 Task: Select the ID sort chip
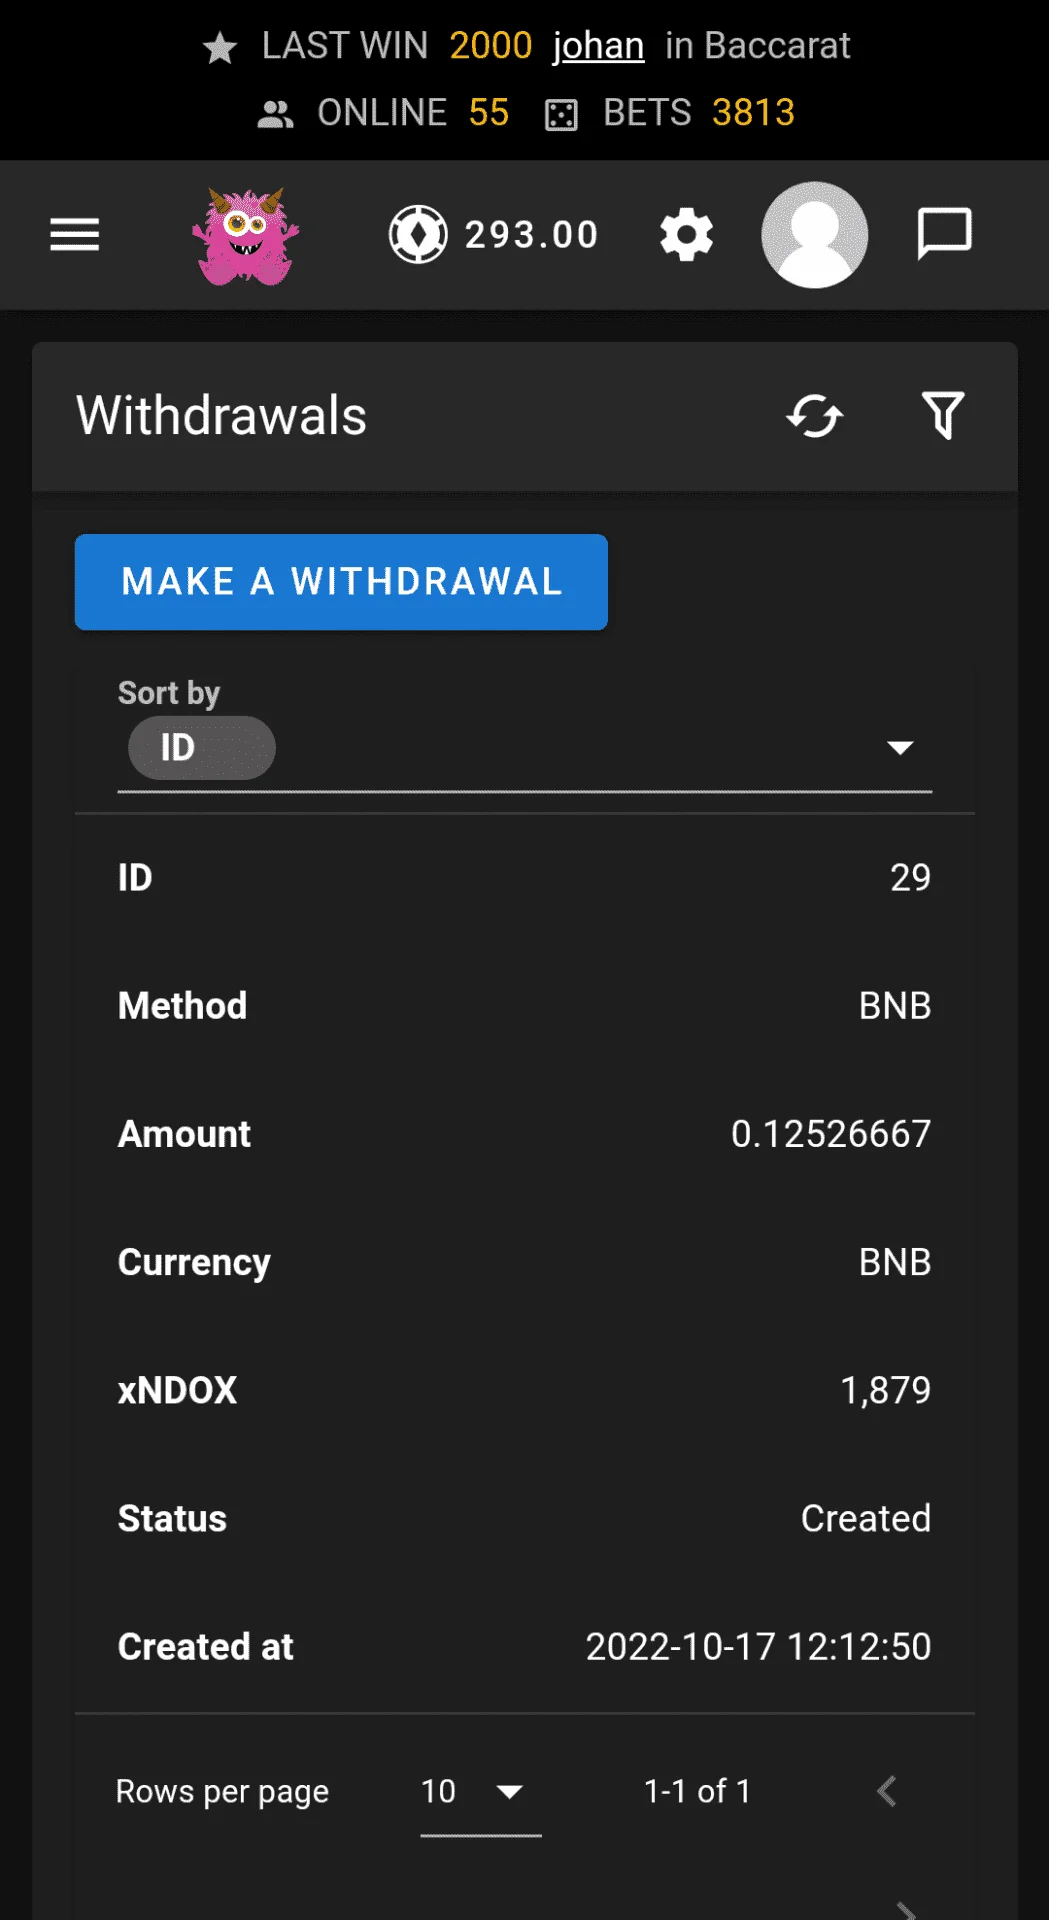[202, 748]
